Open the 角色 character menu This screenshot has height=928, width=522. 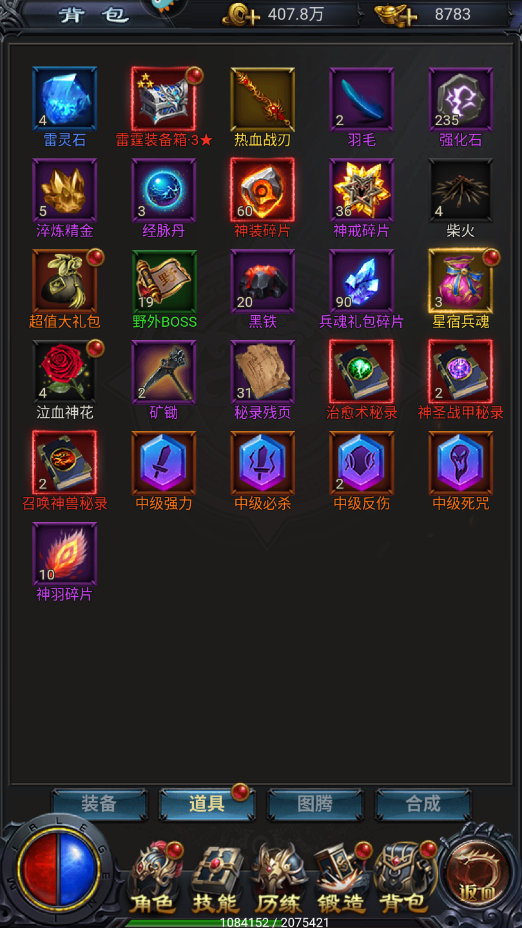pyautogui.click(x=154, y=879)
